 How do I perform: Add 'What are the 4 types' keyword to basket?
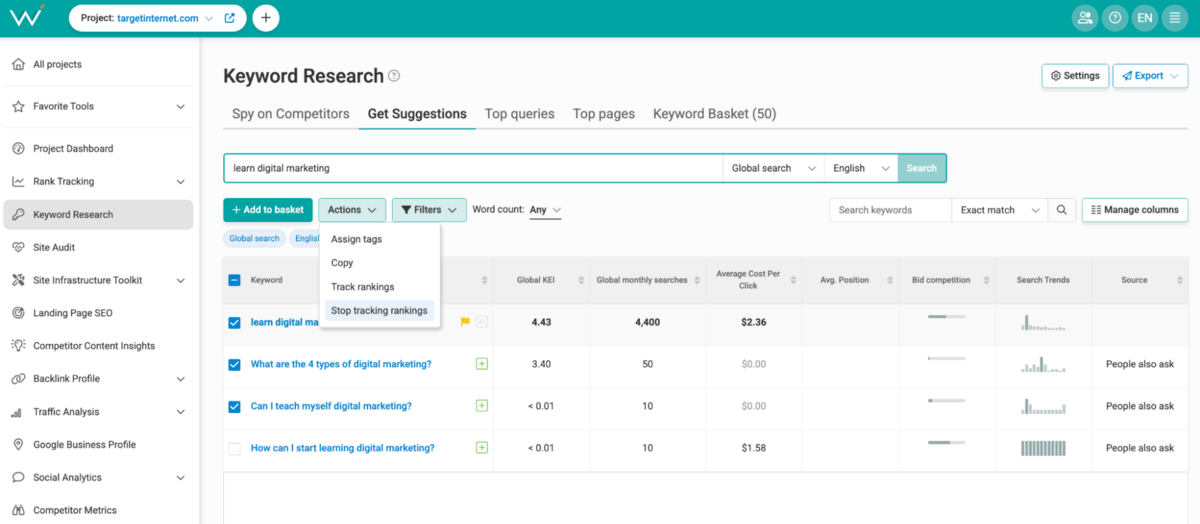coord(482,364)
